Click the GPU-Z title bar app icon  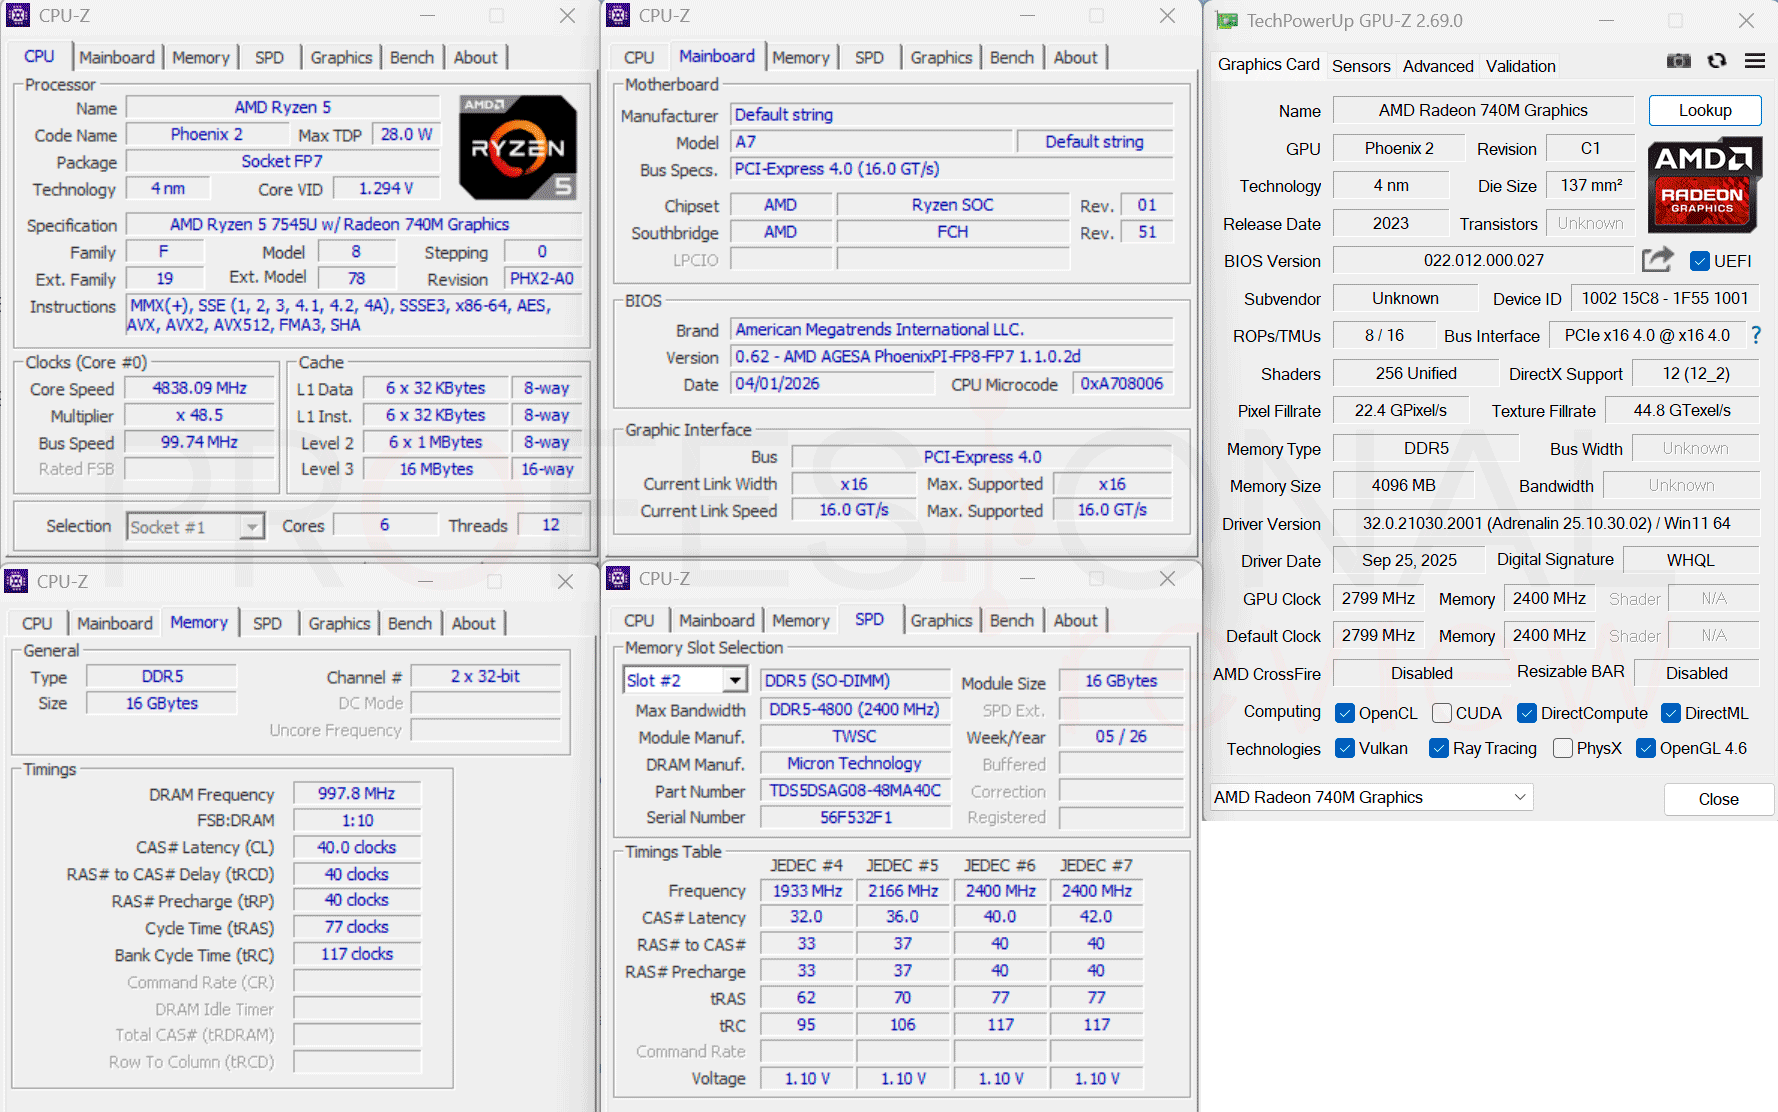(x=1227, y=21)
